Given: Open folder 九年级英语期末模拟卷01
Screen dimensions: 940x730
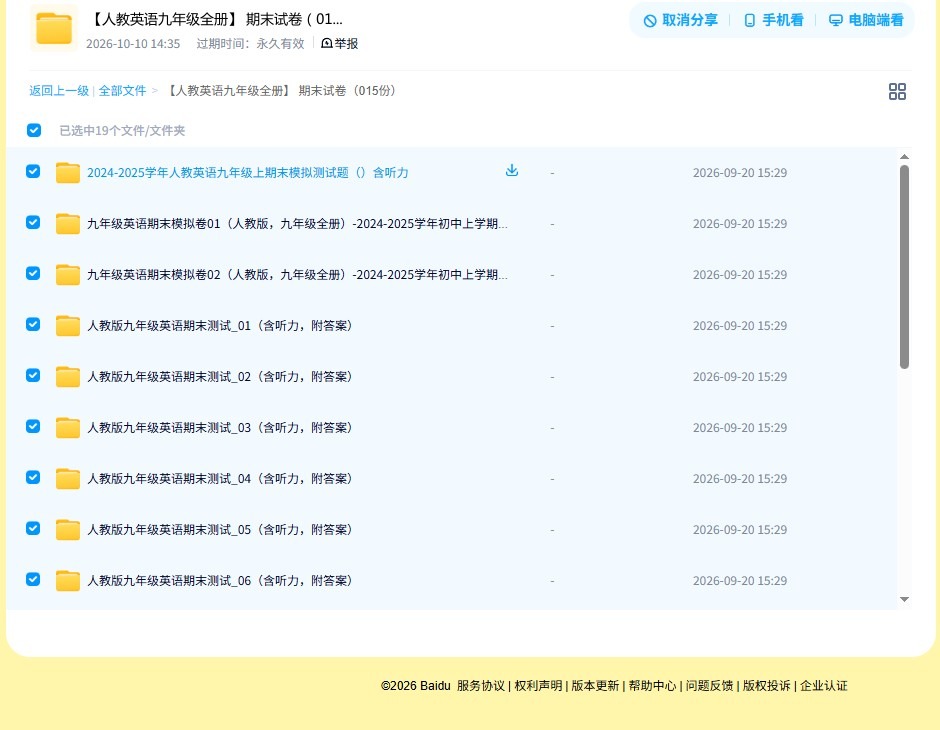Looking at the screenshot, I should coord(297,224).
